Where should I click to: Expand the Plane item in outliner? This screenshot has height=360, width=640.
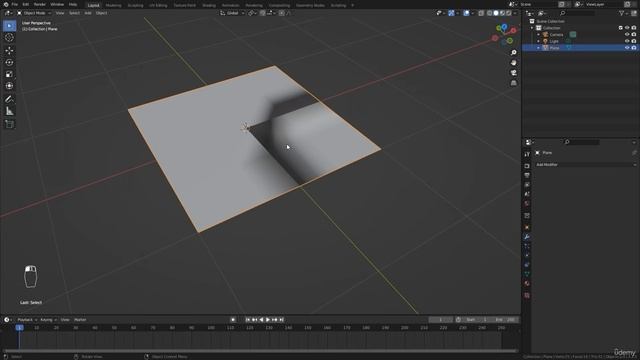coord(538,48)
